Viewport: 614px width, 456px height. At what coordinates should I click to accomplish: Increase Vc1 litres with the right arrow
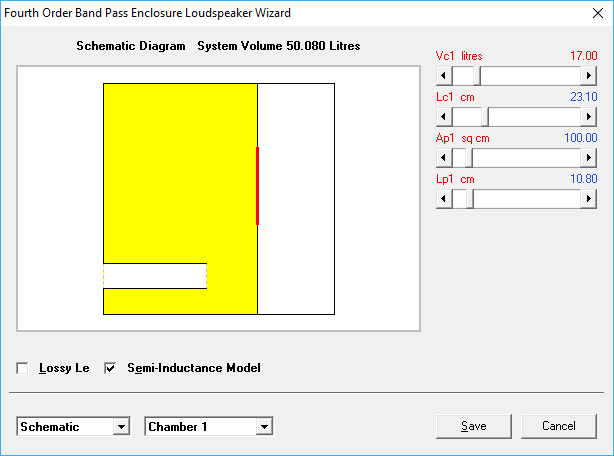(588, 76)
